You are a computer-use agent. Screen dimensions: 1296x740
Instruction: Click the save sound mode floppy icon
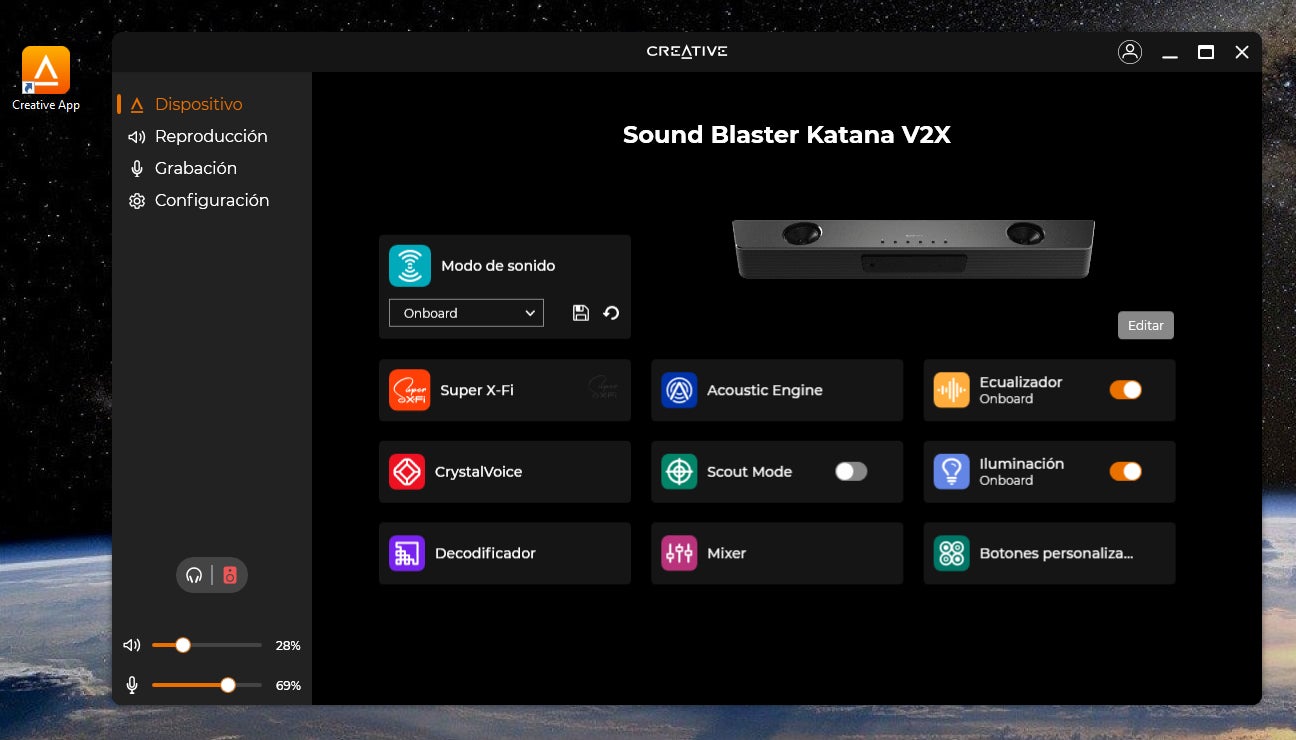click(580, 313)
